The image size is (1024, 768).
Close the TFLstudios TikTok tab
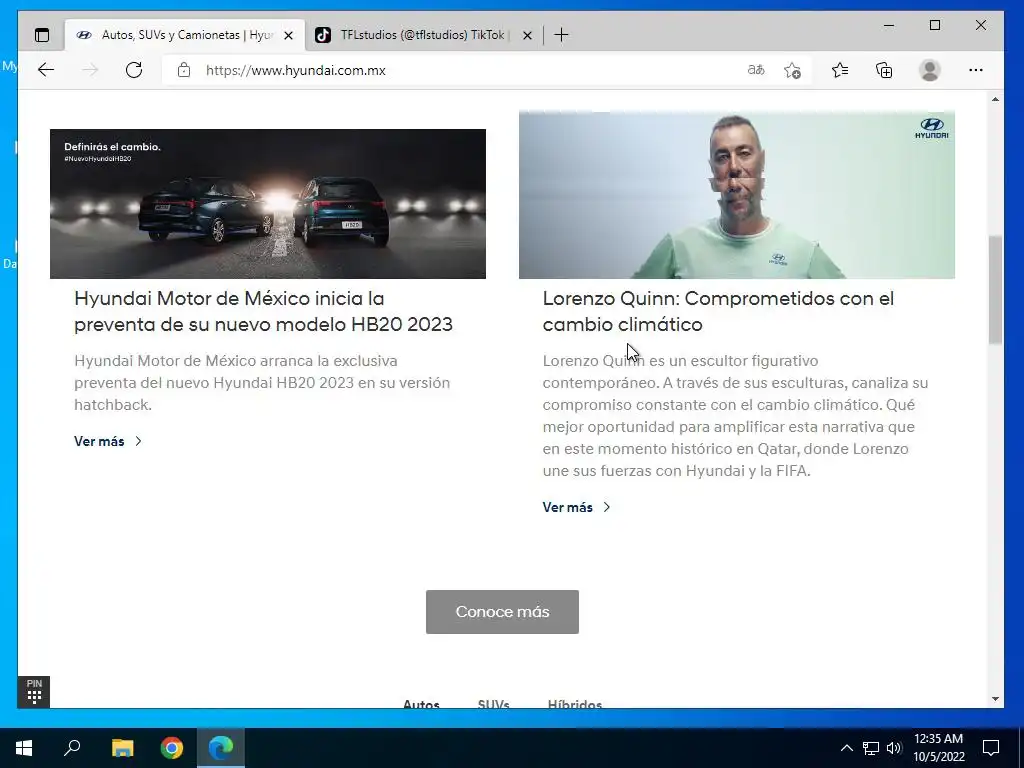click(x=527, y=35)
